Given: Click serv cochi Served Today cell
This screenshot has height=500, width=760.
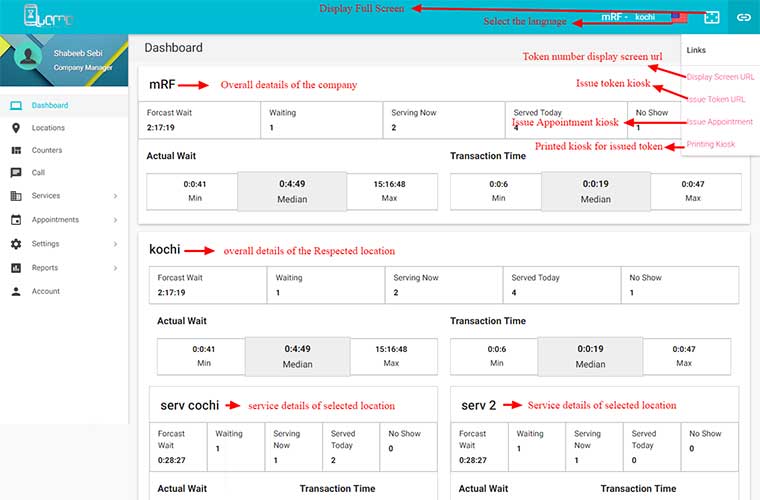Looking at the screenshot, I should 351,447.
